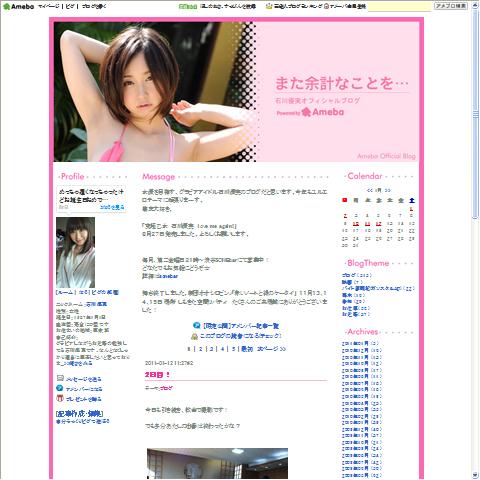
Task: Open the post titled 2日目！
Action: coord(157,375)
